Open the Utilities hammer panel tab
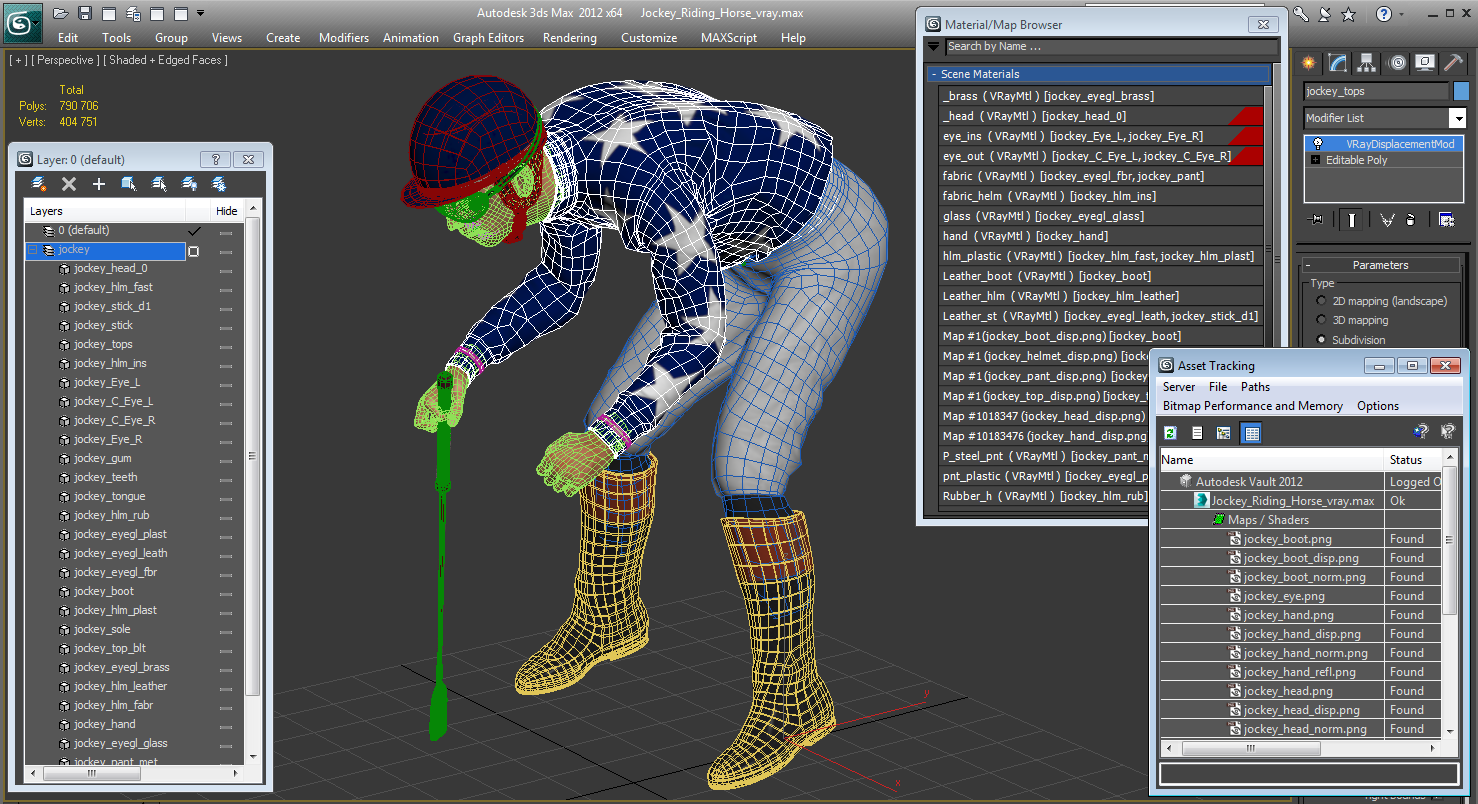The height and width of the screenshot is (804, 1478). [1454, 63]
